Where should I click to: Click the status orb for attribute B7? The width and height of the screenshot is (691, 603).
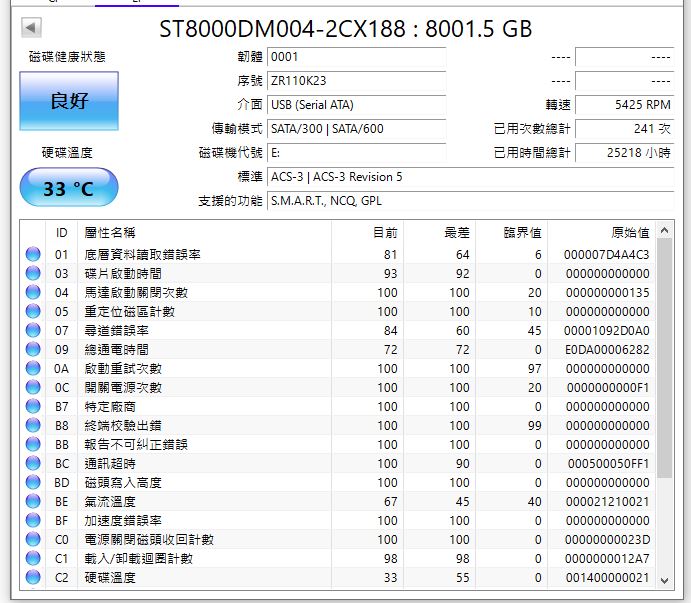33,406
